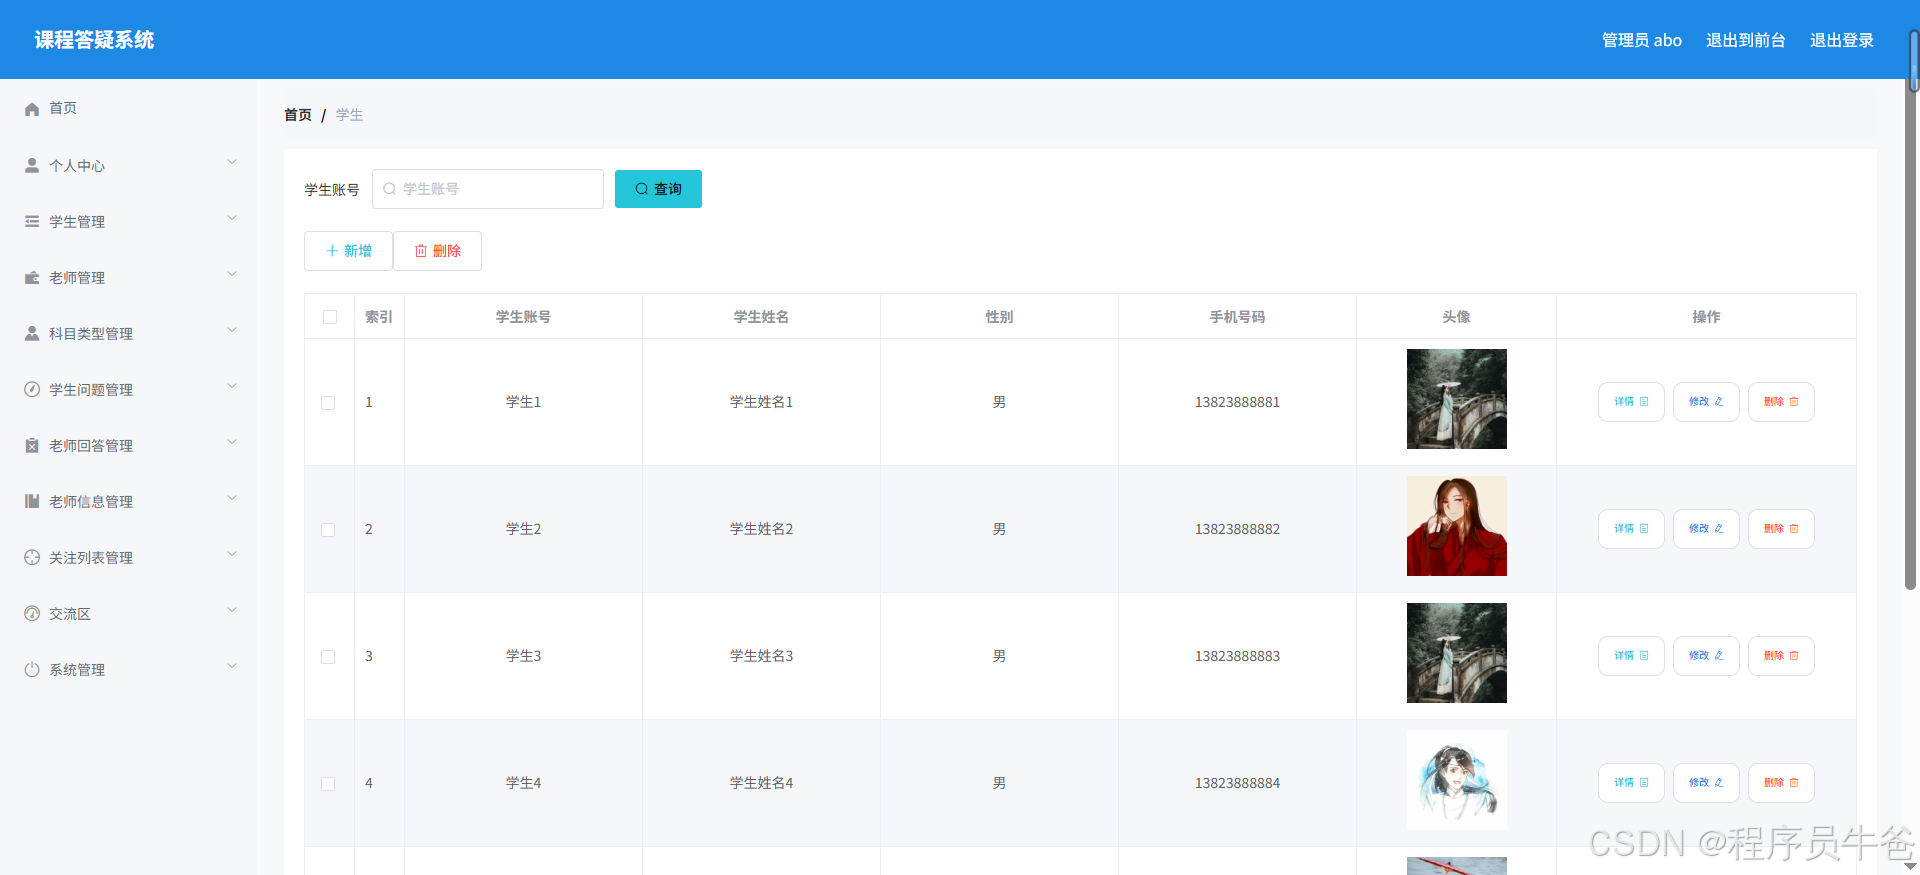Click the 个人中心 user icon
Screen dimensions: 1920x875
pos(32,165)
